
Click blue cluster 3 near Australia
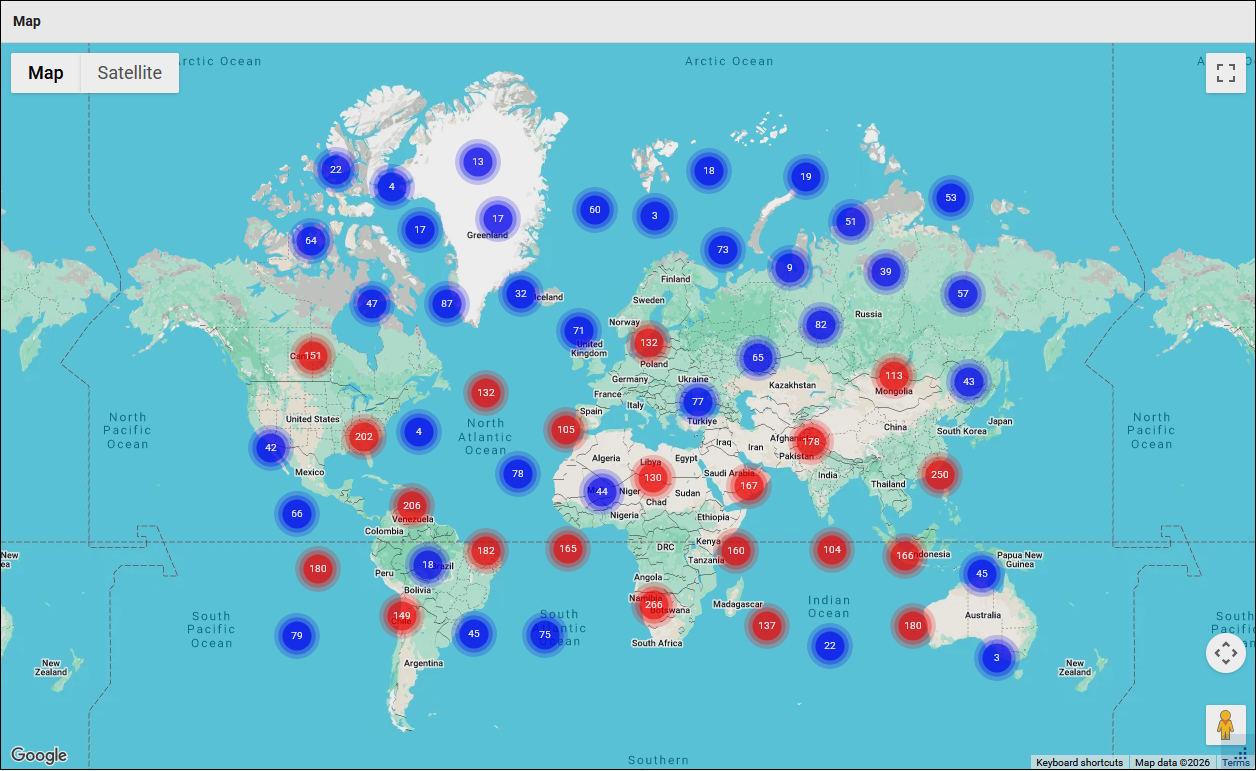[x=996, y=658]
